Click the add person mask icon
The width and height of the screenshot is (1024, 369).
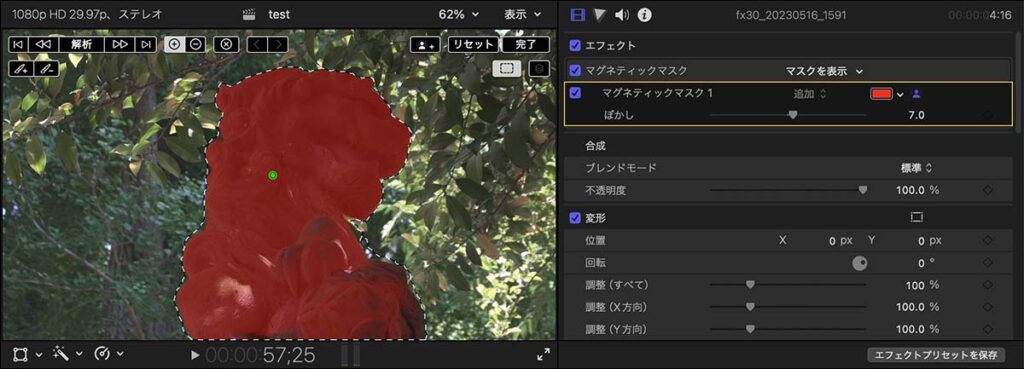[426, 44]
